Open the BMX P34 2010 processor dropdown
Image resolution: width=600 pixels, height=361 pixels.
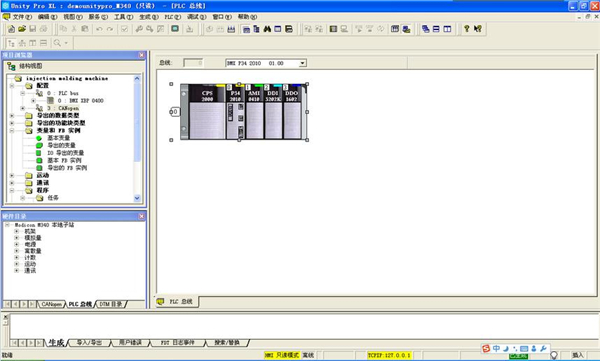[303, 63]
